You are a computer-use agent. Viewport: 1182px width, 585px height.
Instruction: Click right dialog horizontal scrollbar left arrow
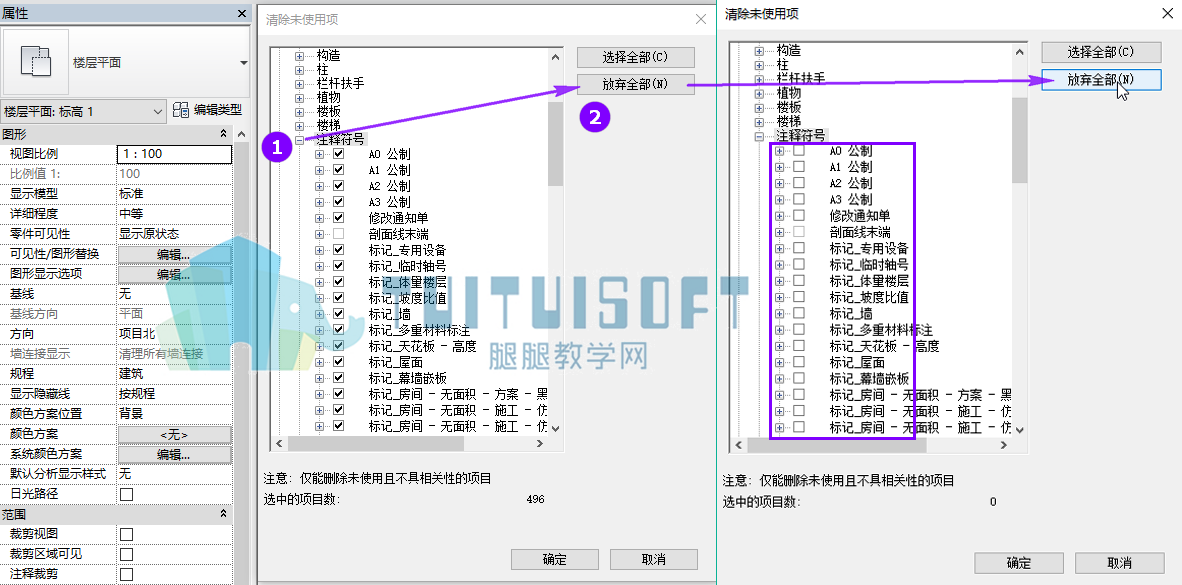coord(740,446)
